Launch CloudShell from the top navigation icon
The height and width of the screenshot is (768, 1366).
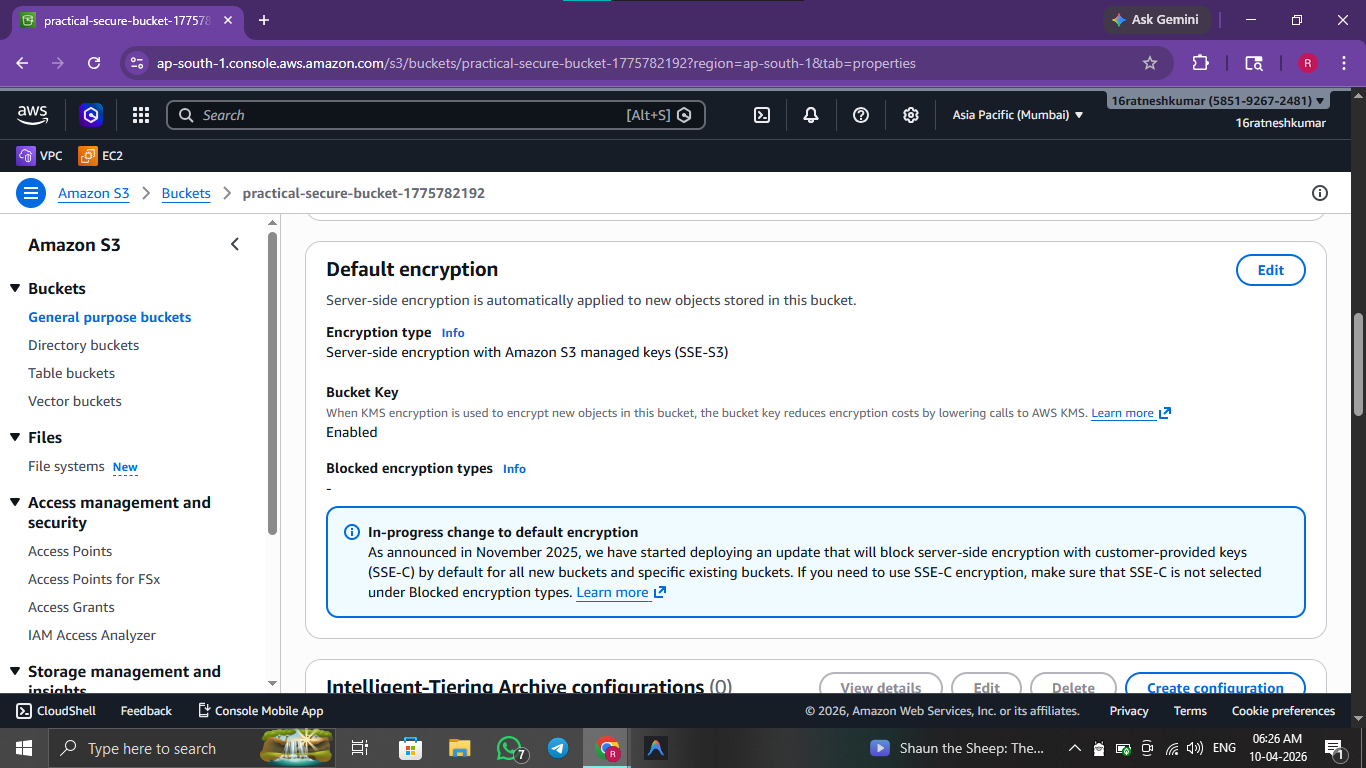point(762,115)
